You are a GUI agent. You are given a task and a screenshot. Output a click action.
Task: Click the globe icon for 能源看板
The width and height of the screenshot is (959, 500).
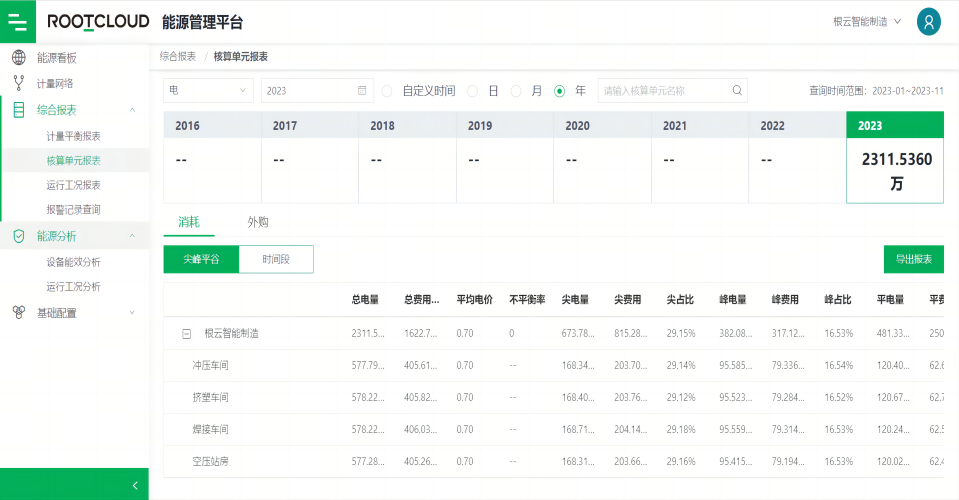pos(18,58)
